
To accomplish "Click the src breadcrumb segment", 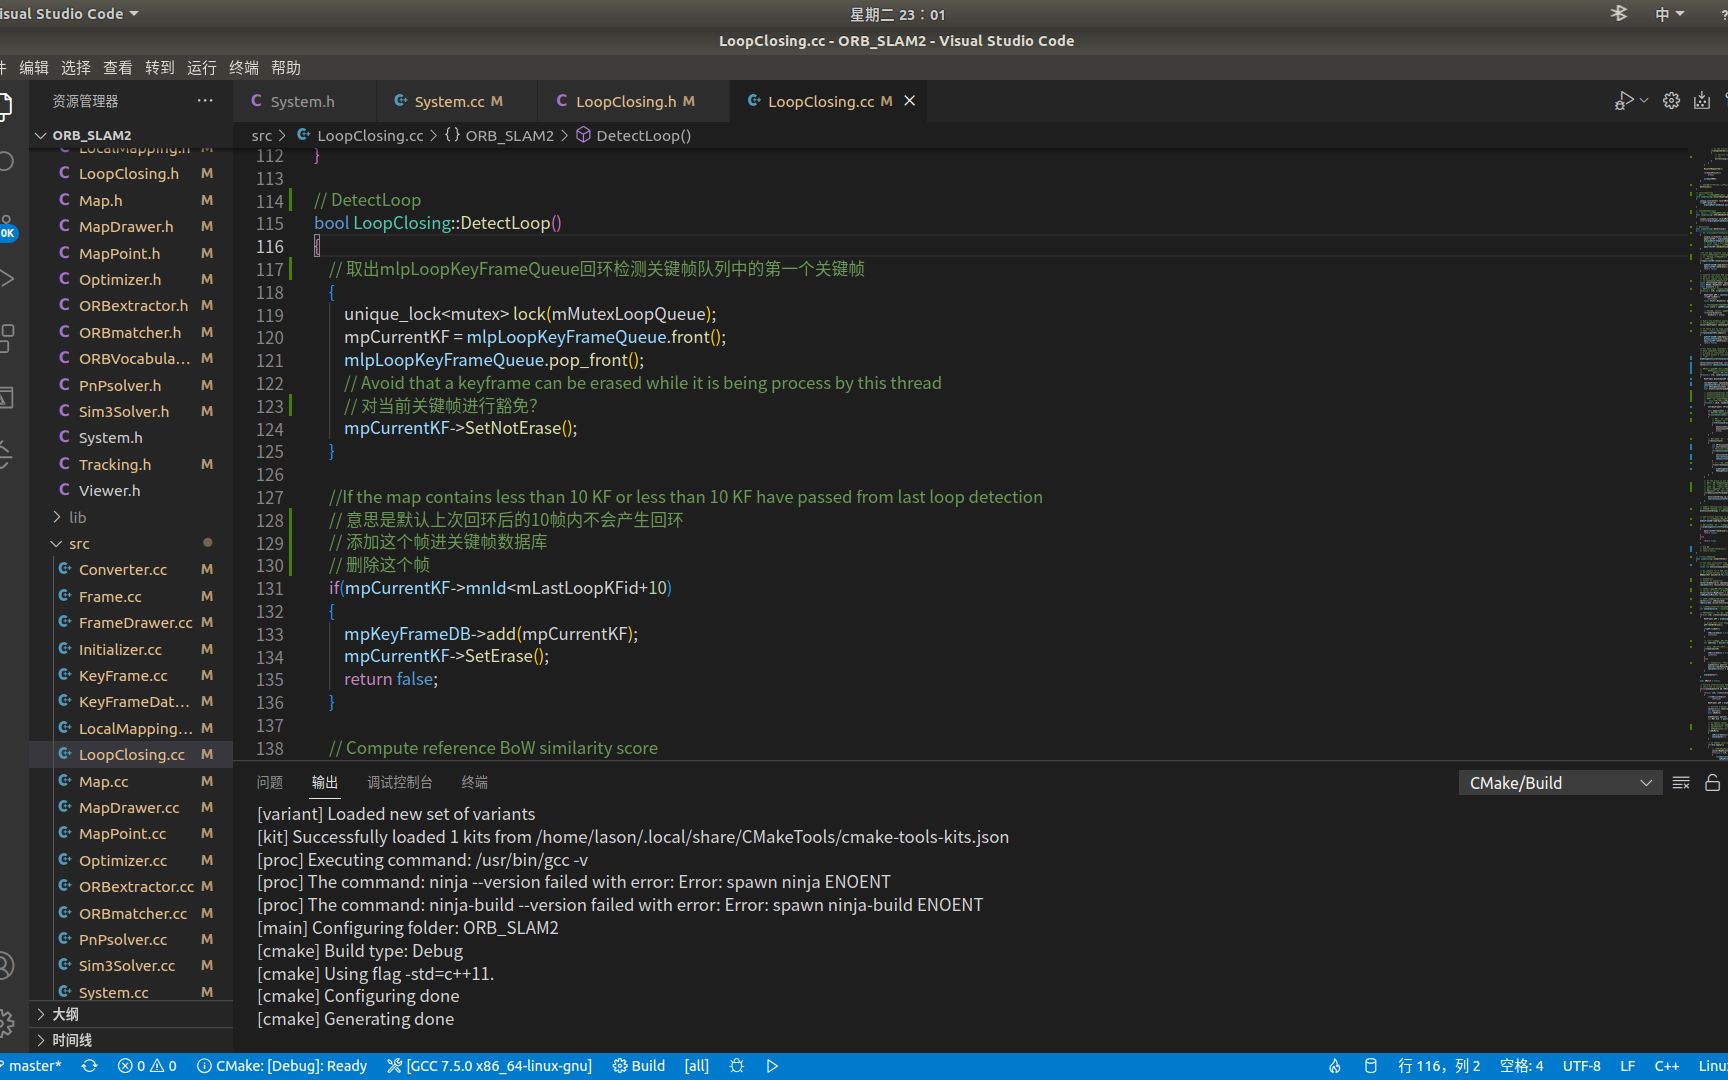I will pyautogui.click(x=261, y=135).
